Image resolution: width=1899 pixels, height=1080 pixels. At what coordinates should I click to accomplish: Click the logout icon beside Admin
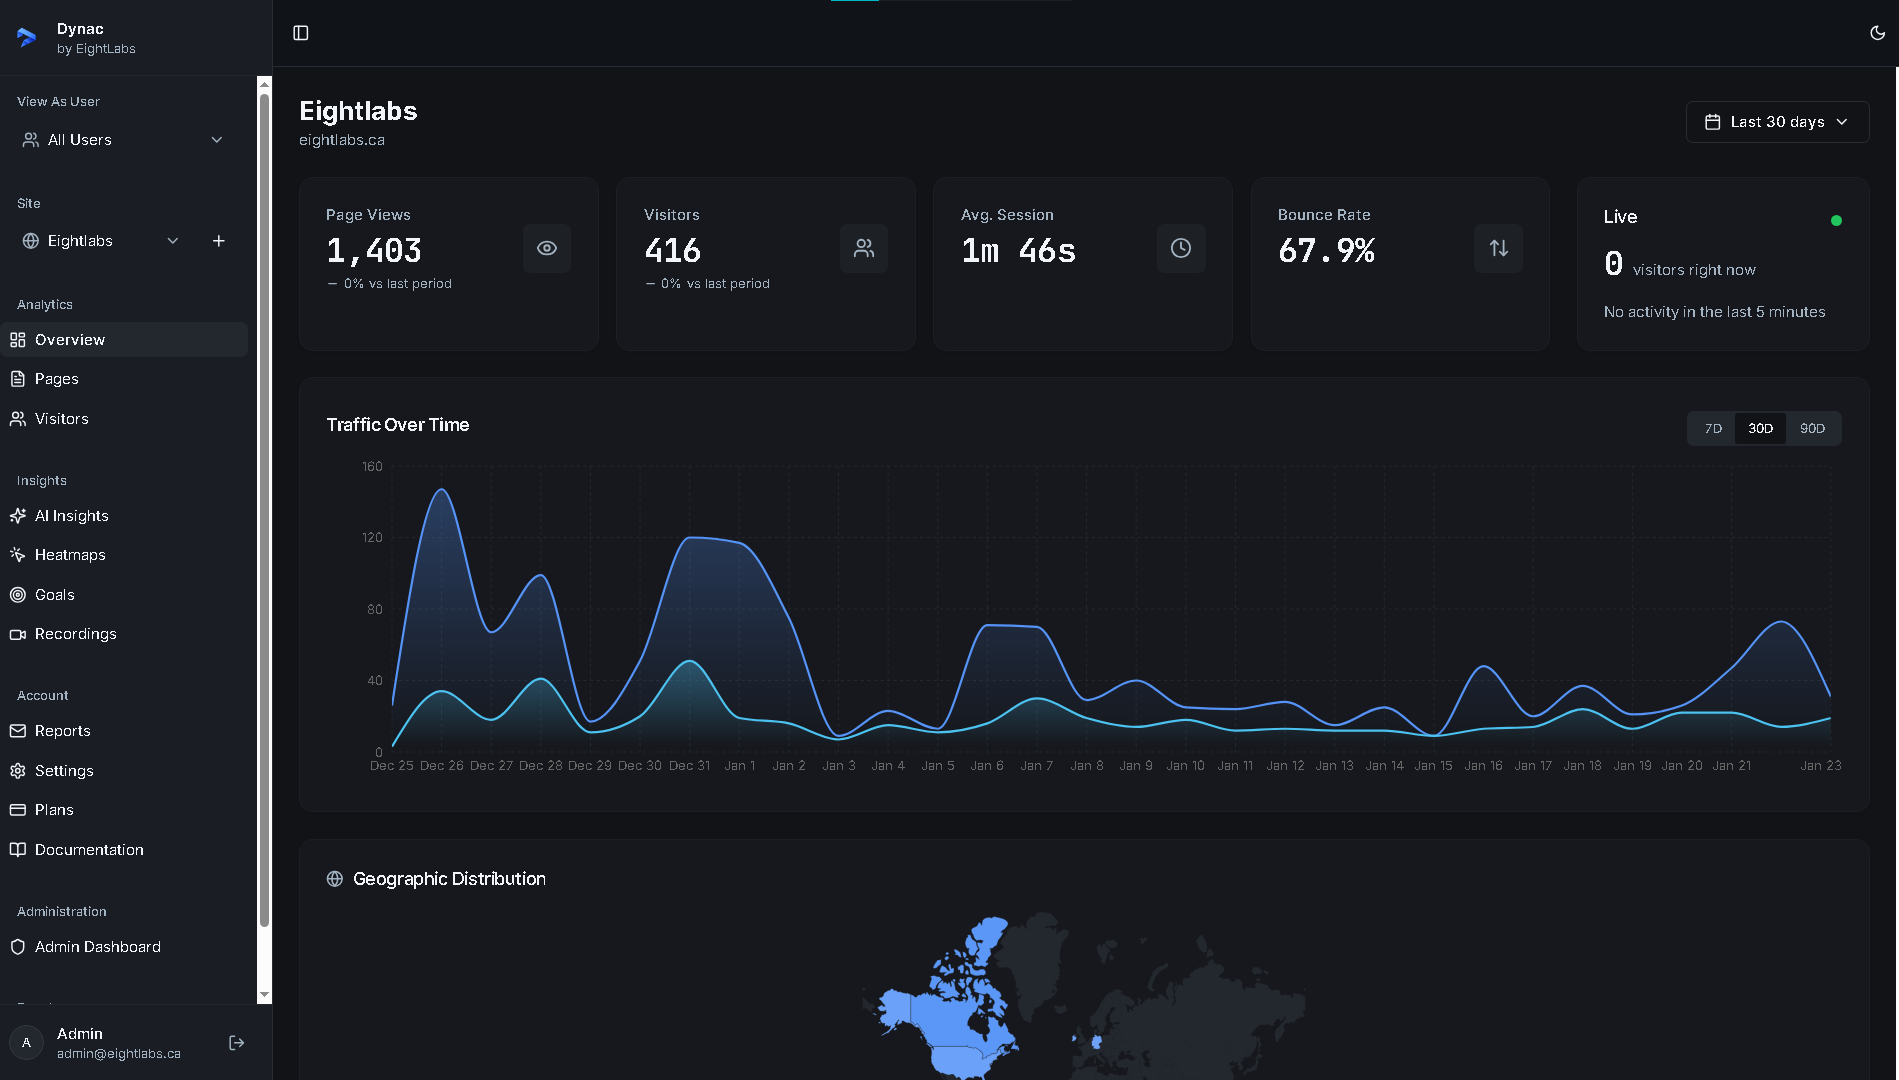(x=237, y=1043)
